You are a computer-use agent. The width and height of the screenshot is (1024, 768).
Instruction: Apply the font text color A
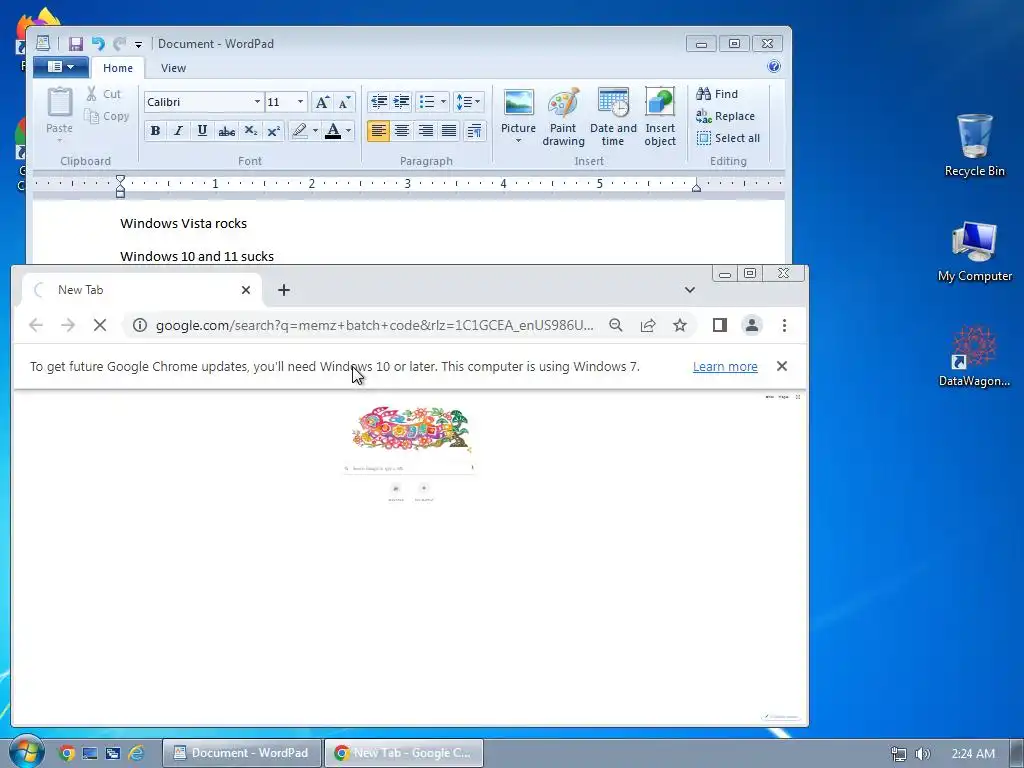[x=333, y=131]
